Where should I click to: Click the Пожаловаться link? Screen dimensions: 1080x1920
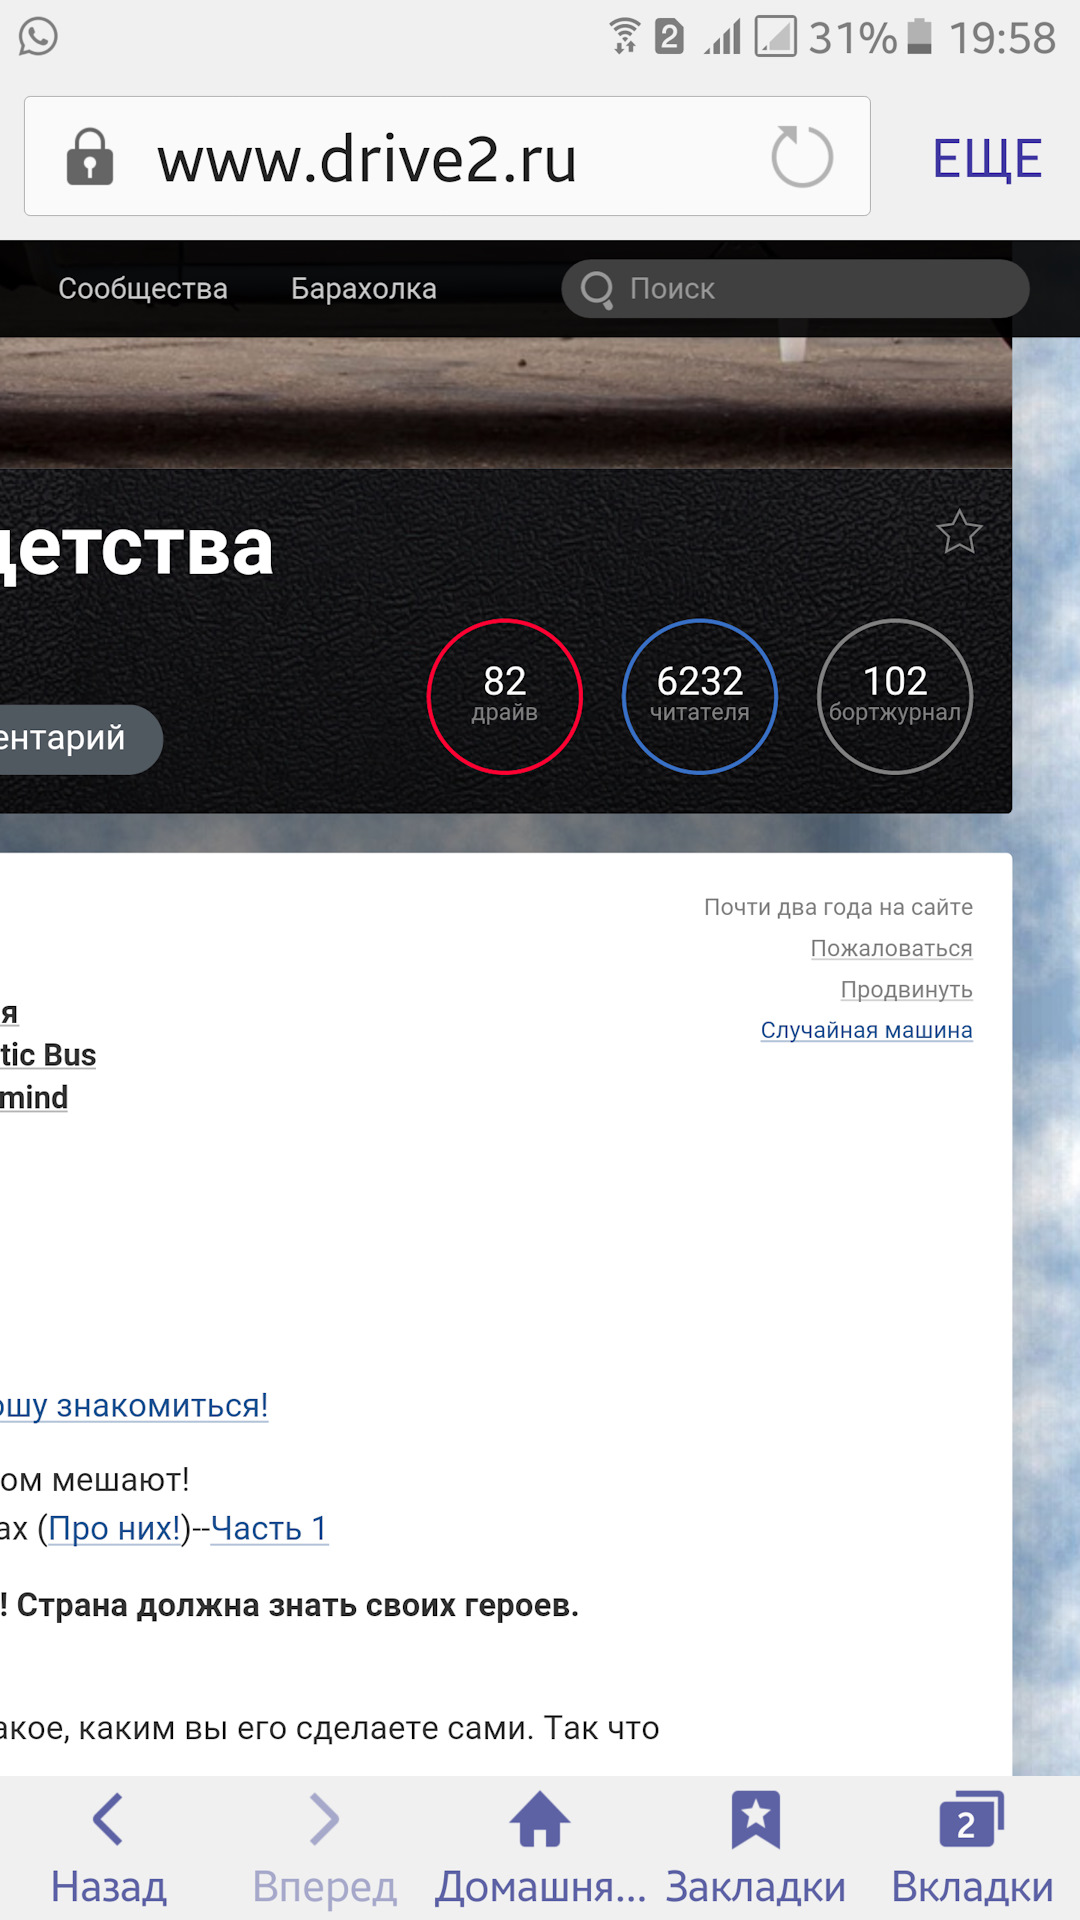click(x=892, y=948)
